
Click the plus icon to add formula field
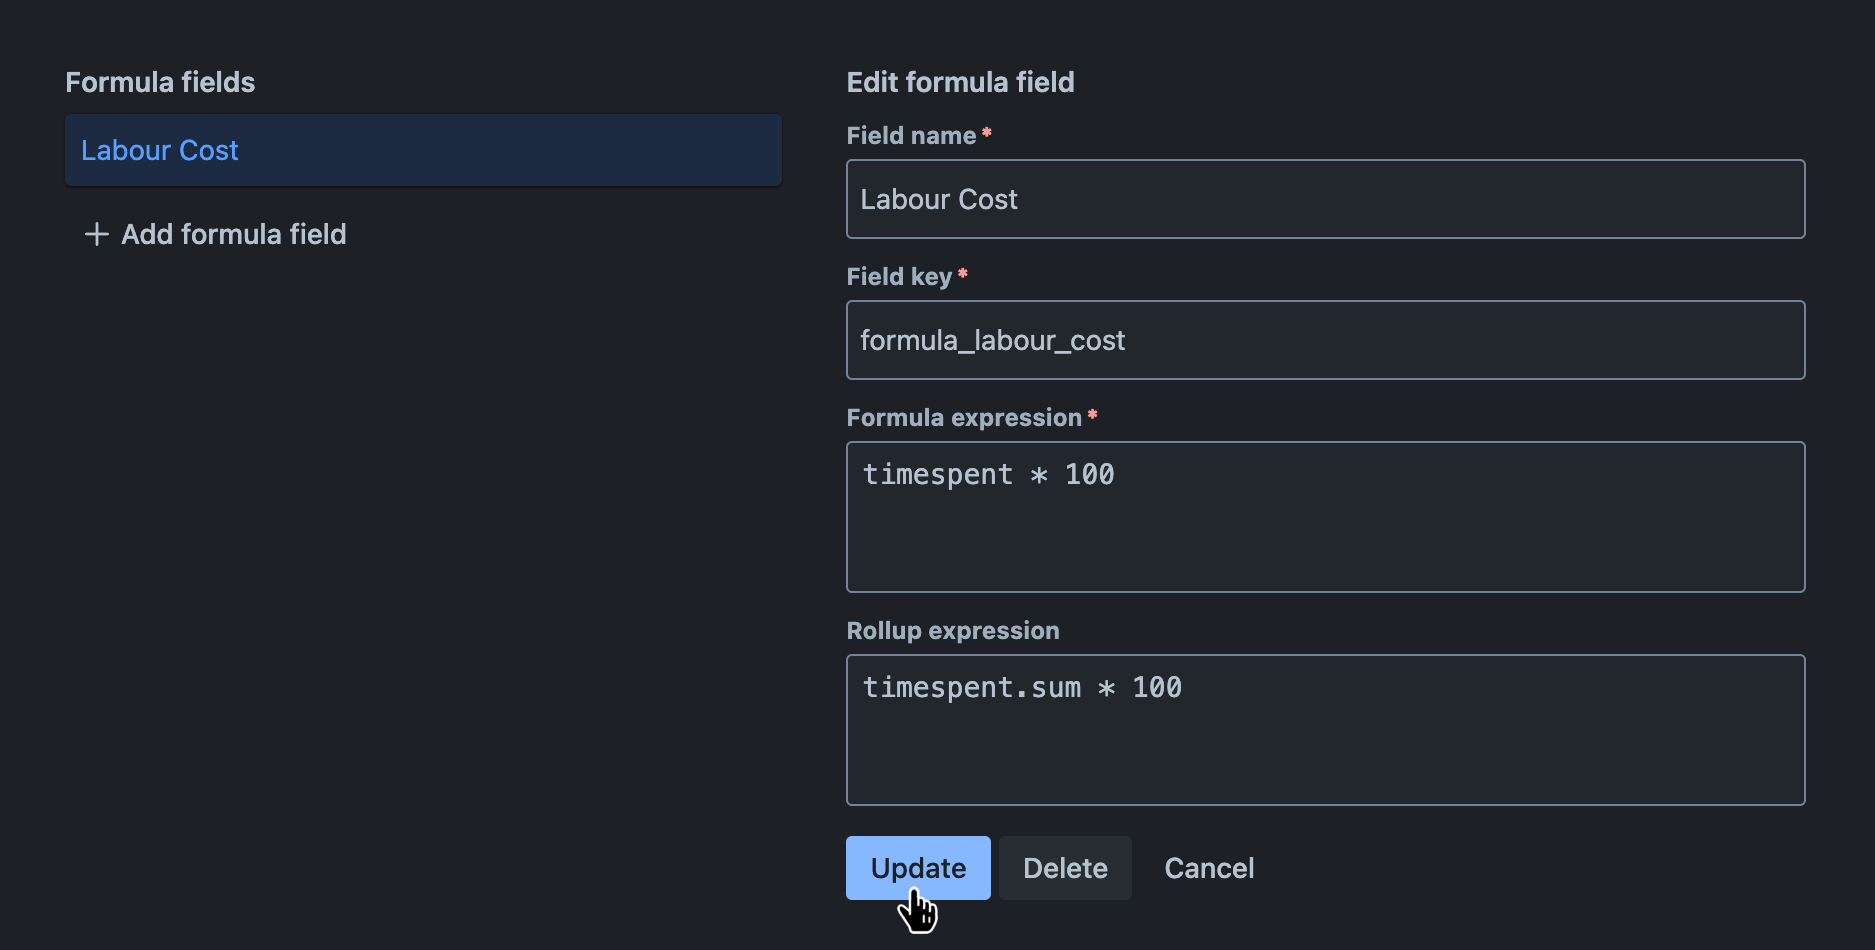[x=95, y=234]
